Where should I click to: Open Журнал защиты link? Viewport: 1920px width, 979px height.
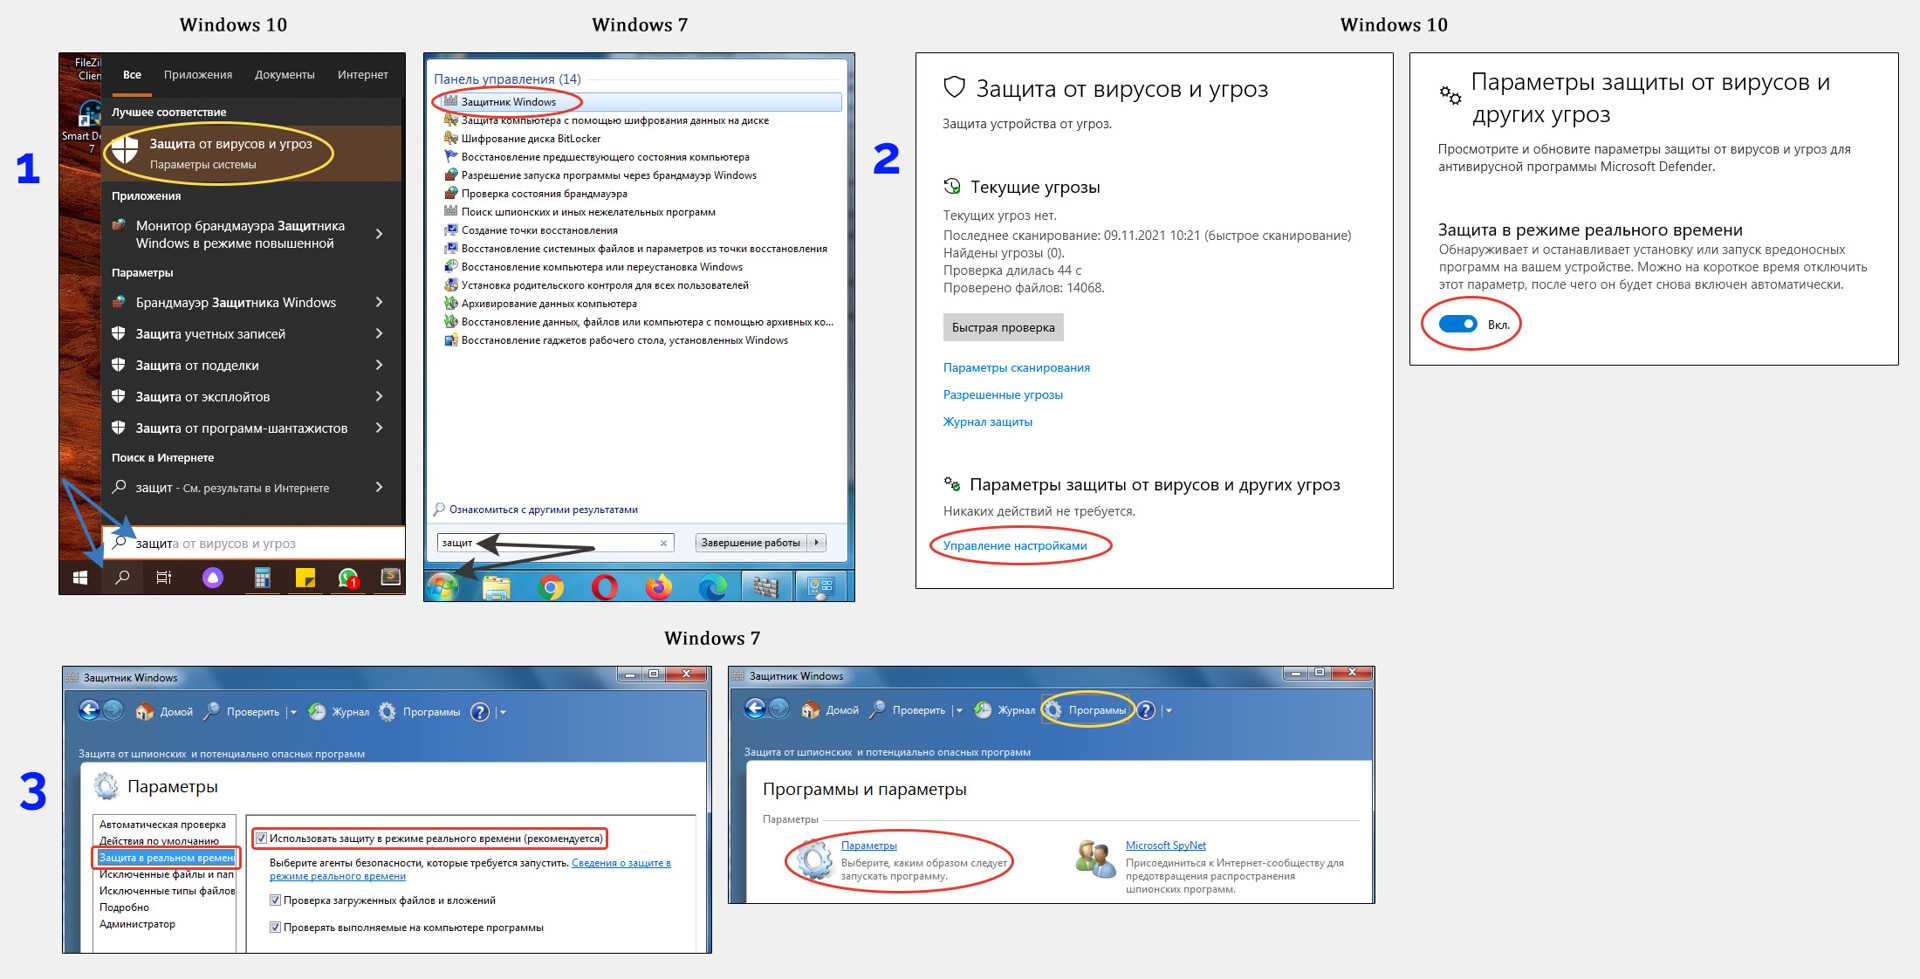point(988,422)
